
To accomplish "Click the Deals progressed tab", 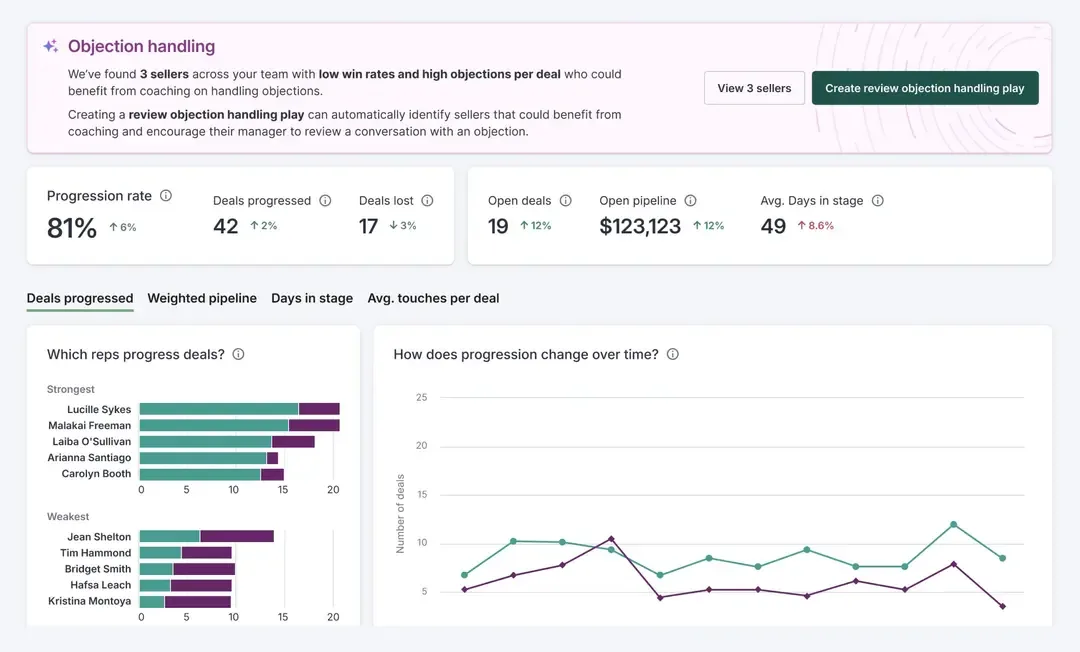I will point(80,297).
